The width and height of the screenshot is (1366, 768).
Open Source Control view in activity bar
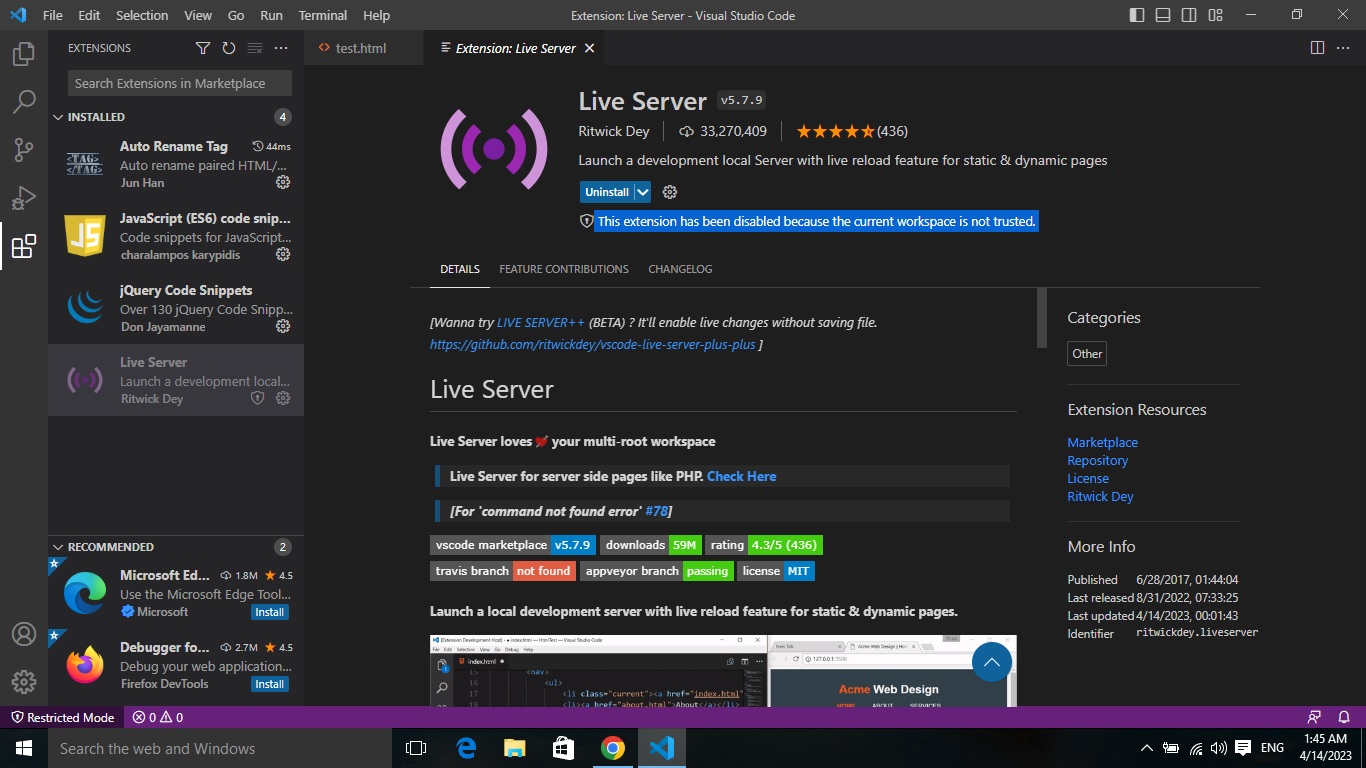coord(24,150)
